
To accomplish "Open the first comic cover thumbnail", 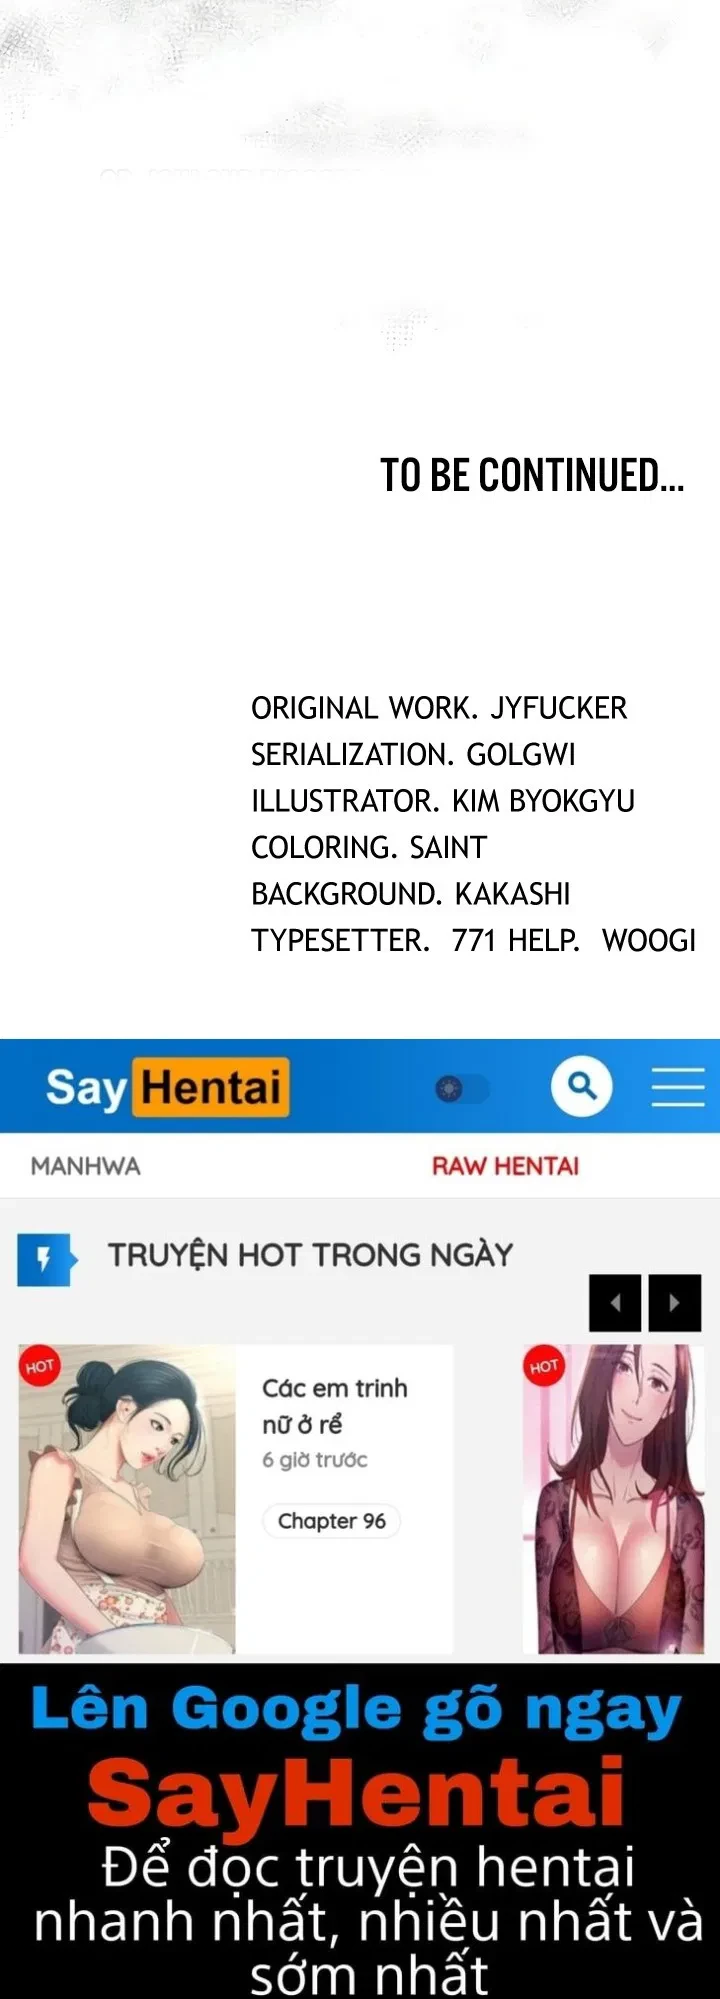I will point(127,1499).
